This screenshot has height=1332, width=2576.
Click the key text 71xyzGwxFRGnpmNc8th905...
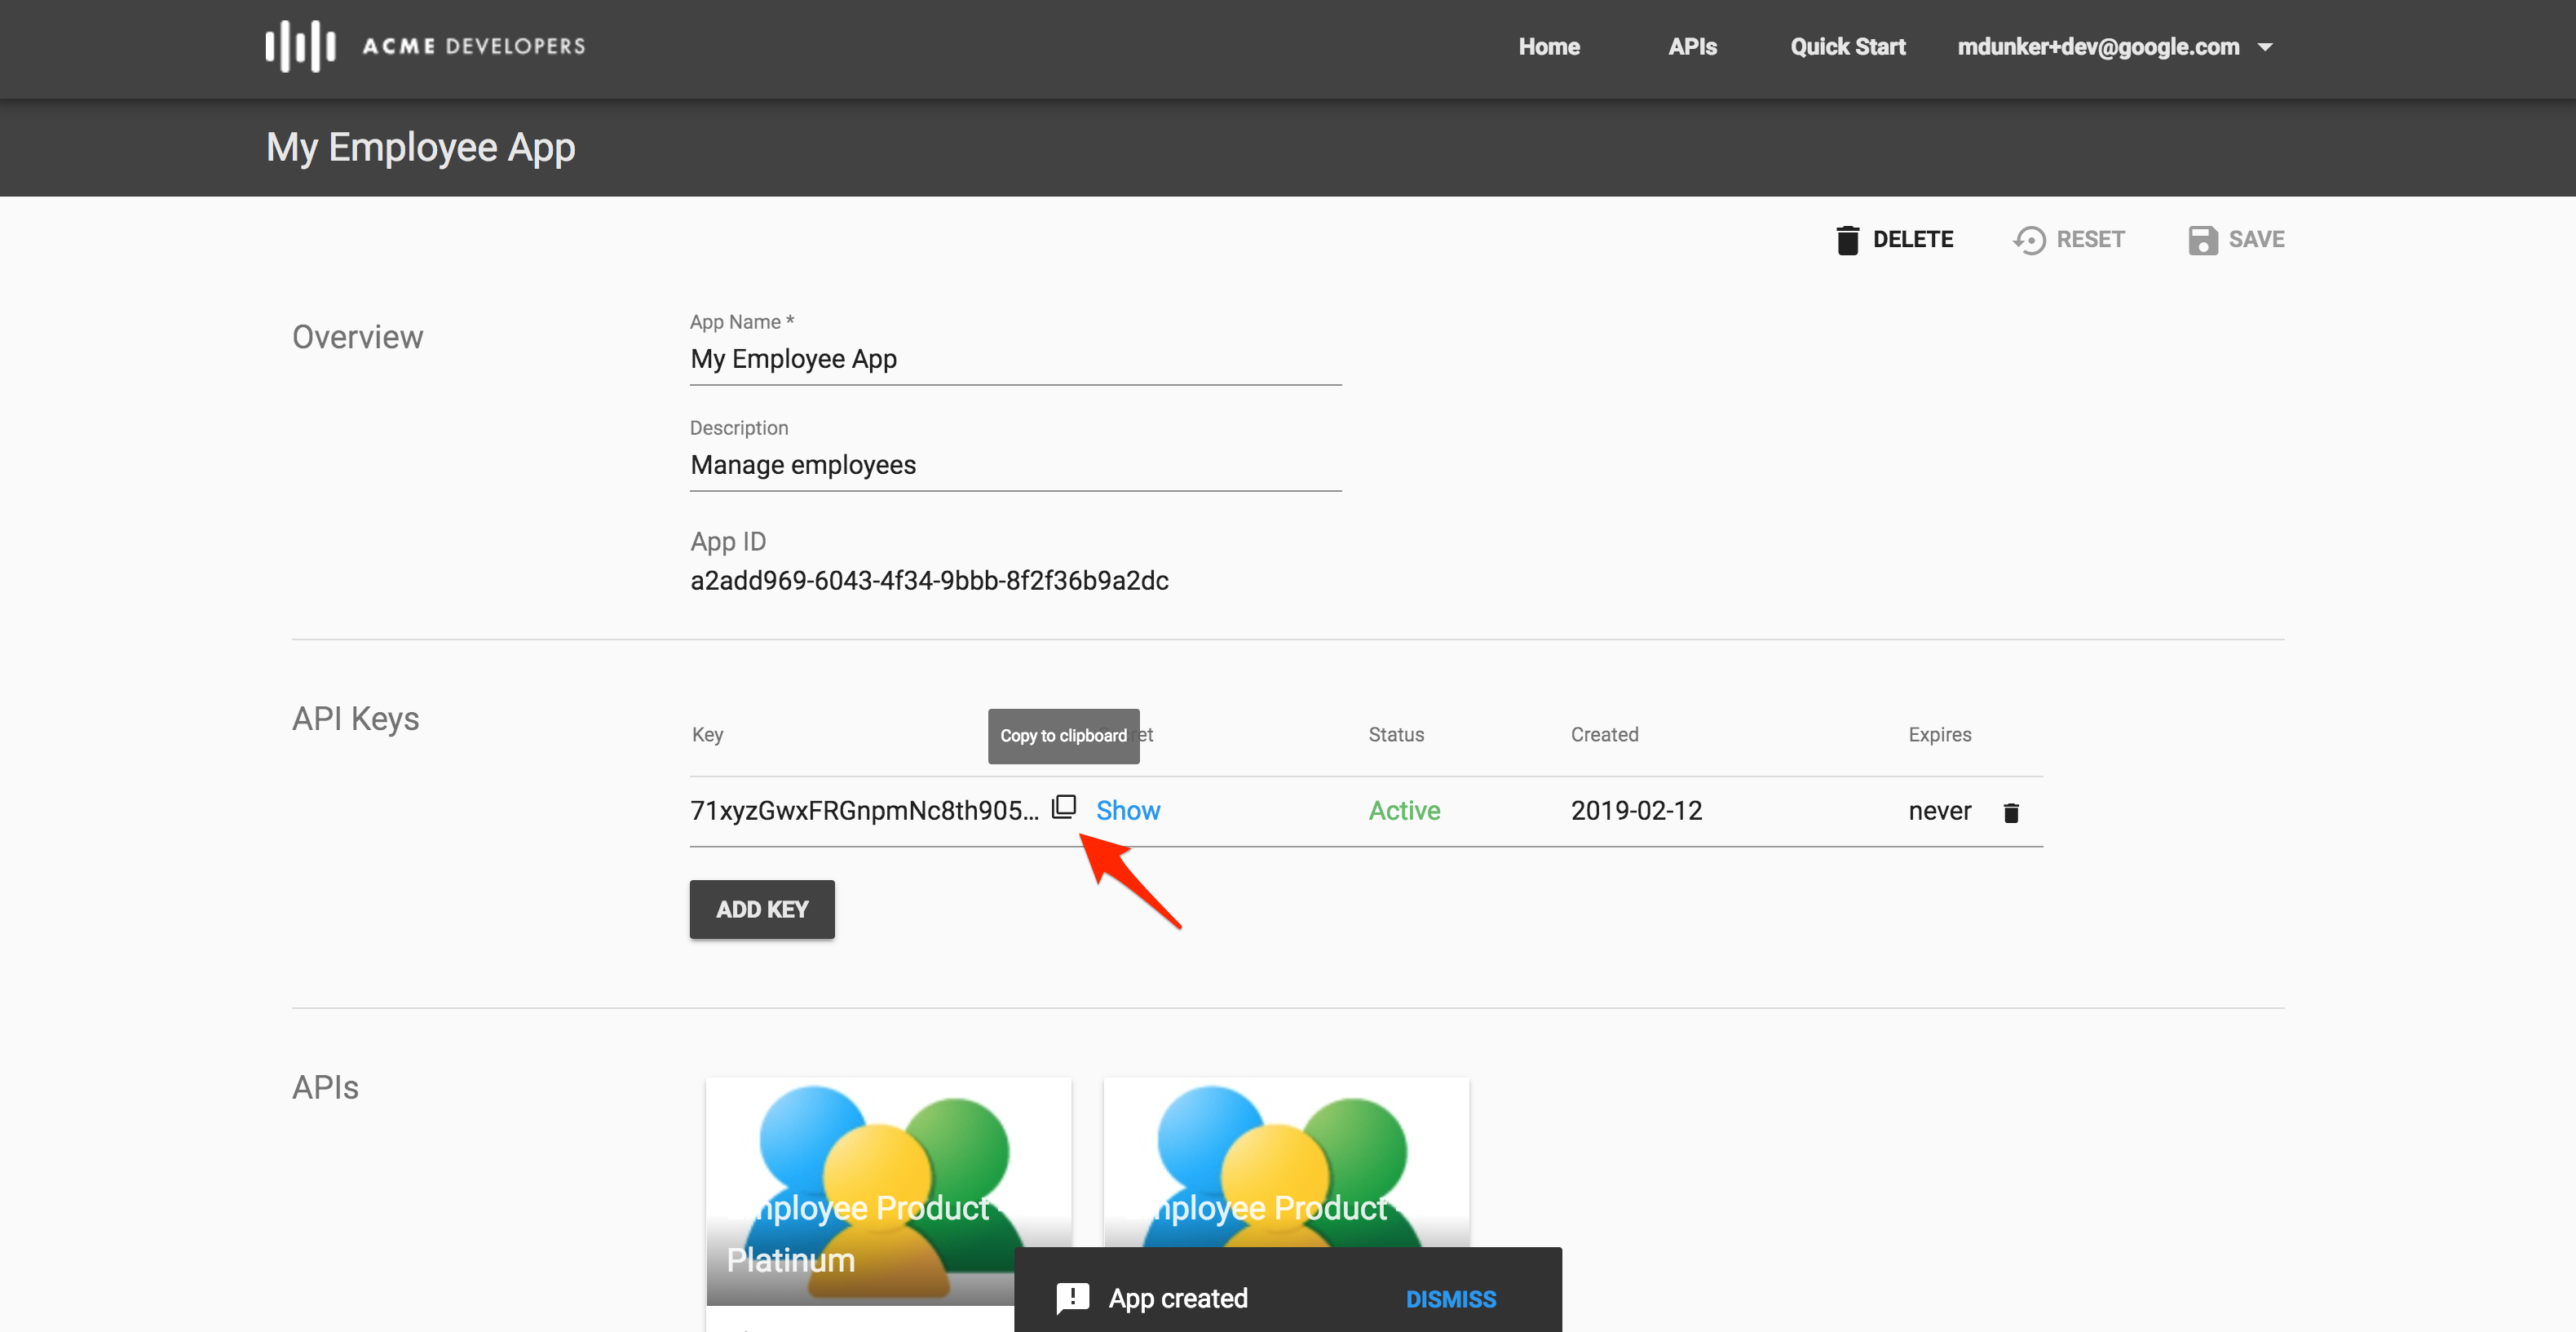coord(865,810)
